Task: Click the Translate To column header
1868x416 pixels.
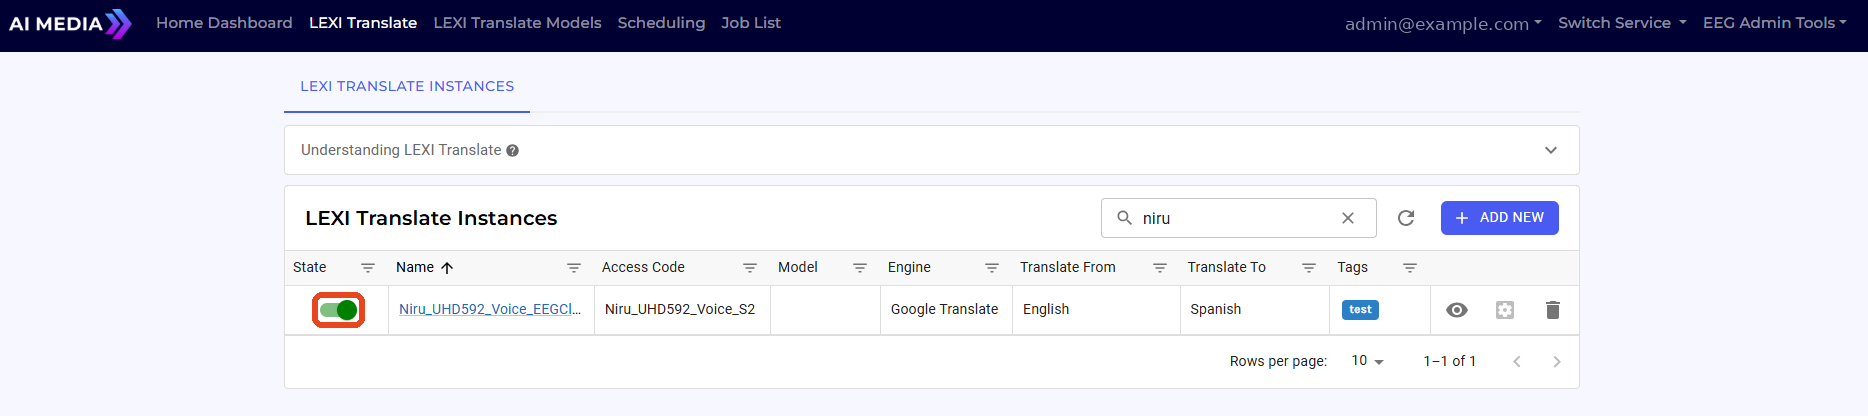Action: 1227,267
